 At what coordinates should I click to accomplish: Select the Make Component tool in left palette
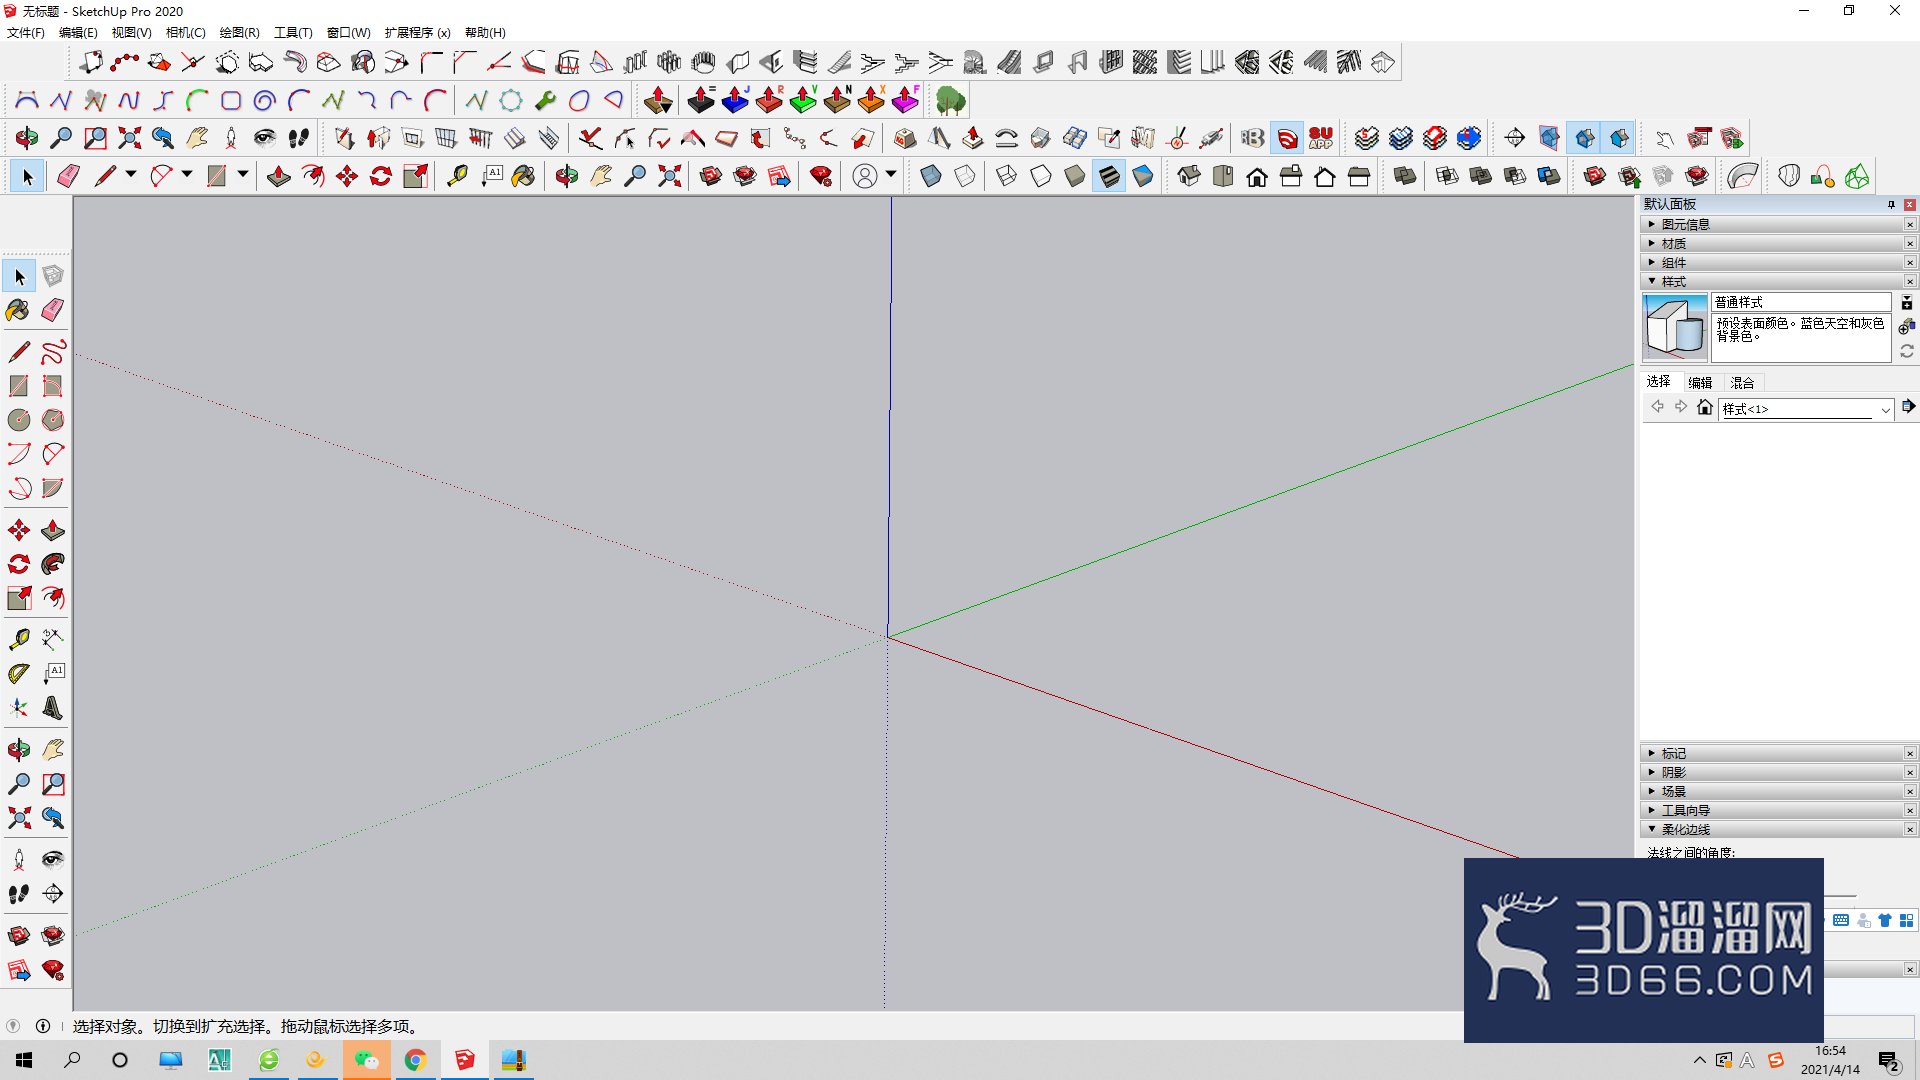tap(53, 276)
